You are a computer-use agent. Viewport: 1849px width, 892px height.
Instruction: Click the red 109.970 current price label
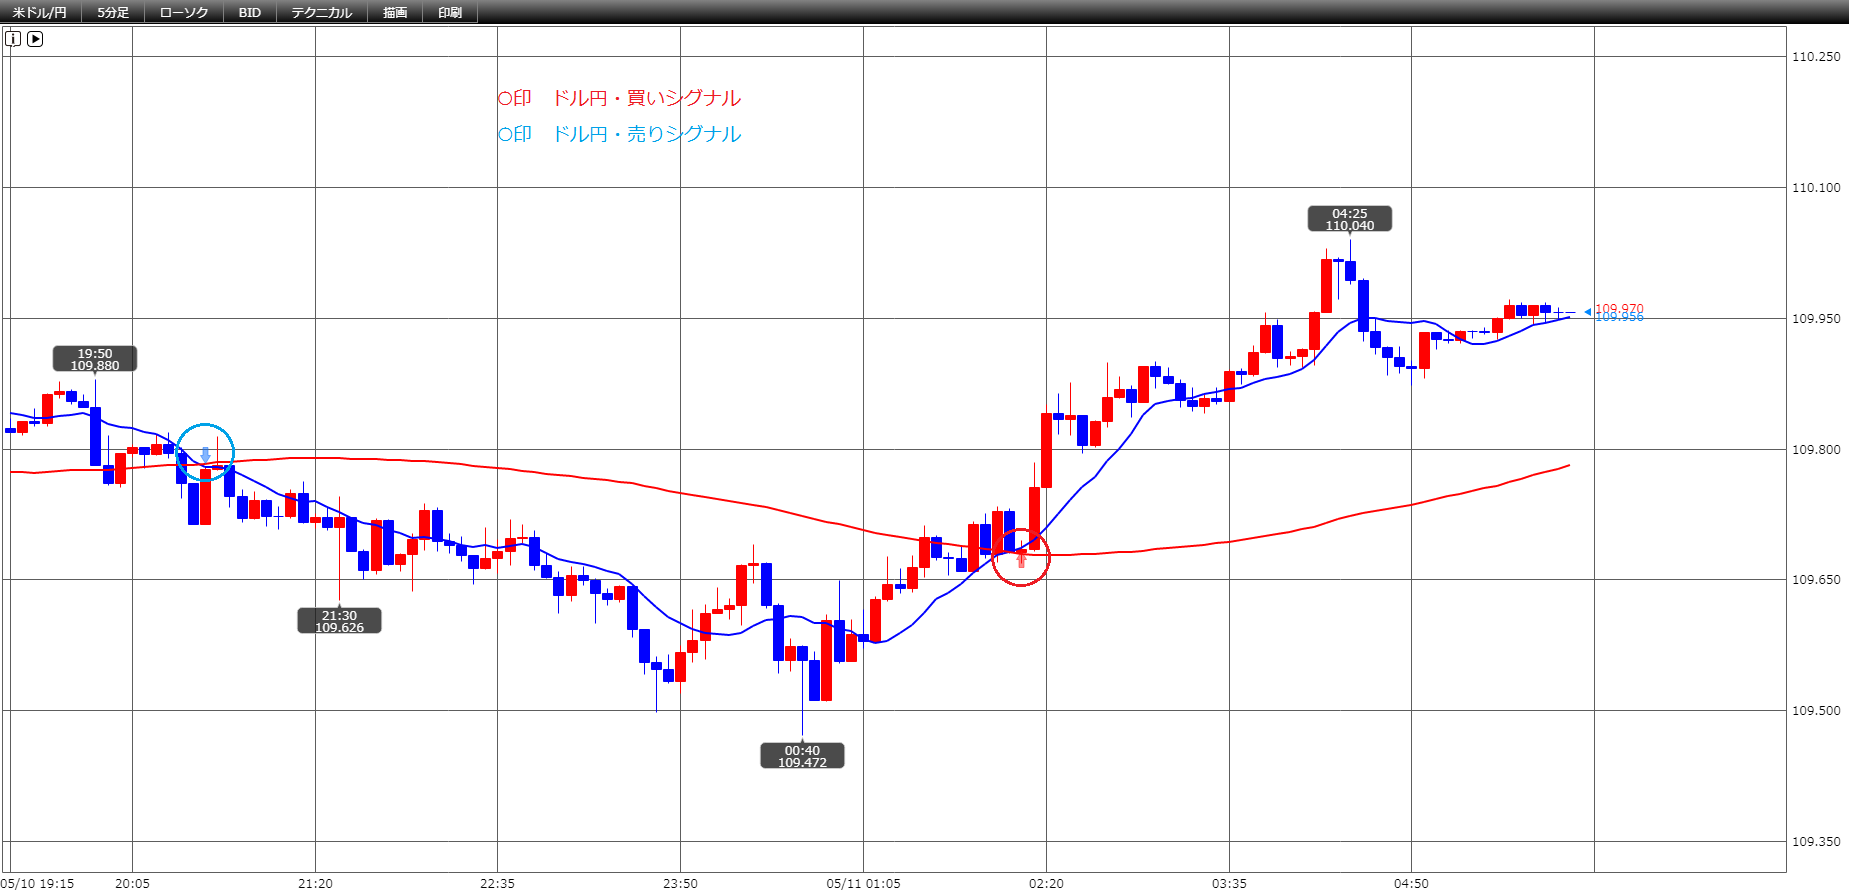click(1619, 308)
